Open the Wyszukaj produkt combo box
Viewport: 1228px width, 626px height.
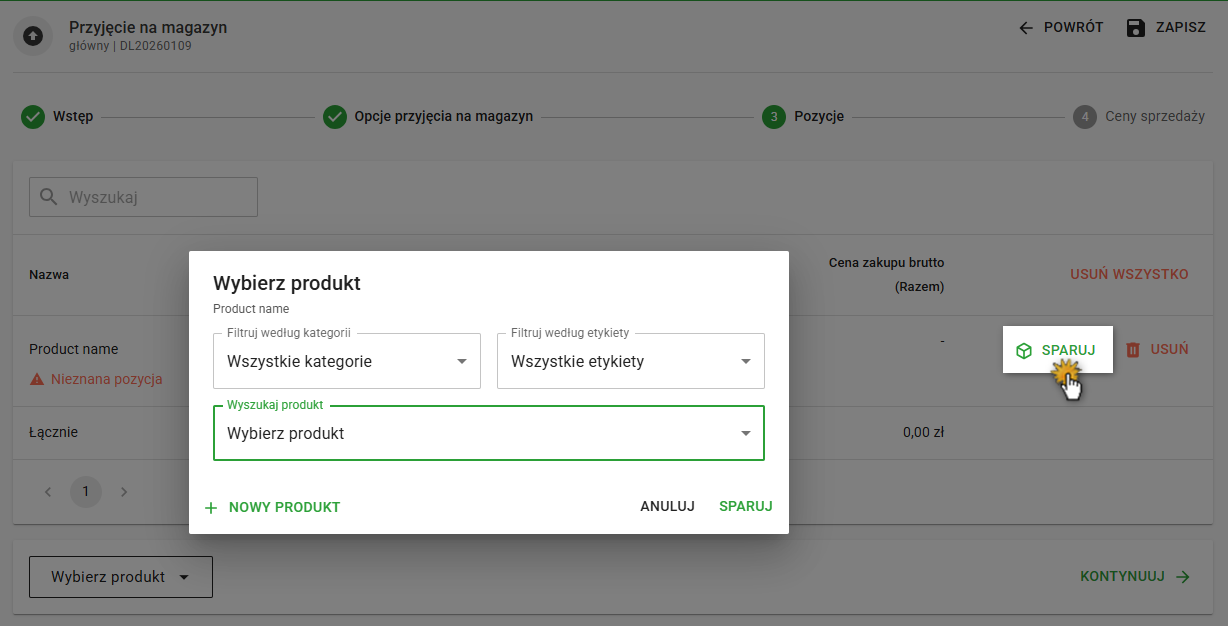[x=489, y=433]
